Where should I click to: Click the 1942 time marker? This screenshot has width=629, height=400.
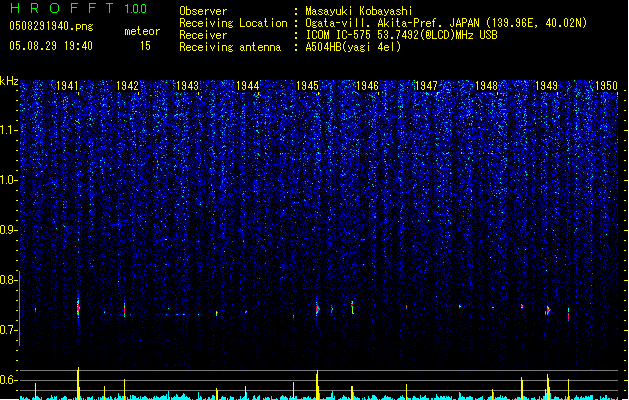click(x=127, y=86)
